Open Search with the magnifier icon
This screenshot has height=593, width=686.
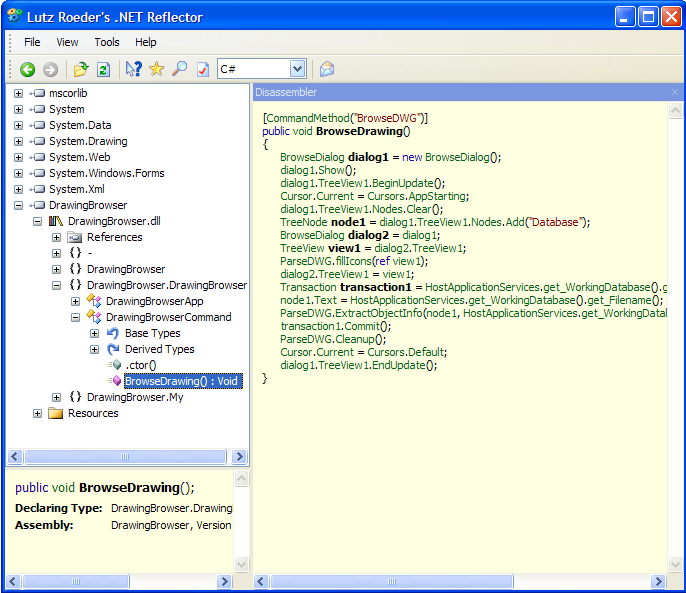point(179,69)
